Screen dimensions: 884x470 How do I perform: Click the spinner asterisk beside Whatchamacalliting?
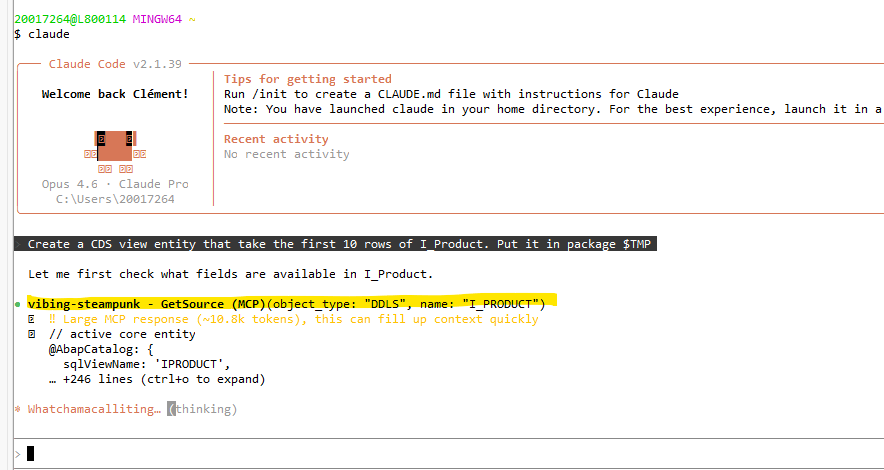coord(19,410)
